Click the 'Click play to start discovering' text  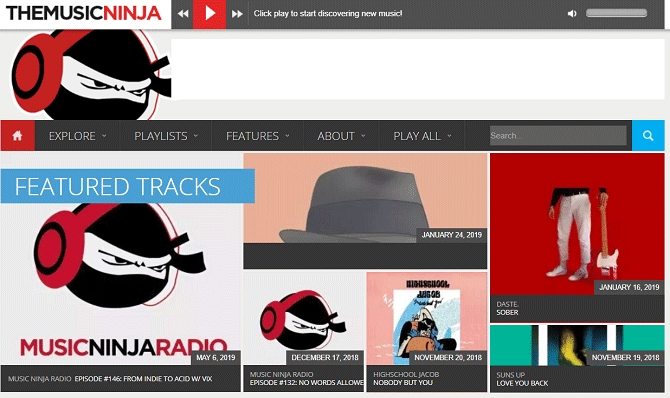tap(328, 14)
